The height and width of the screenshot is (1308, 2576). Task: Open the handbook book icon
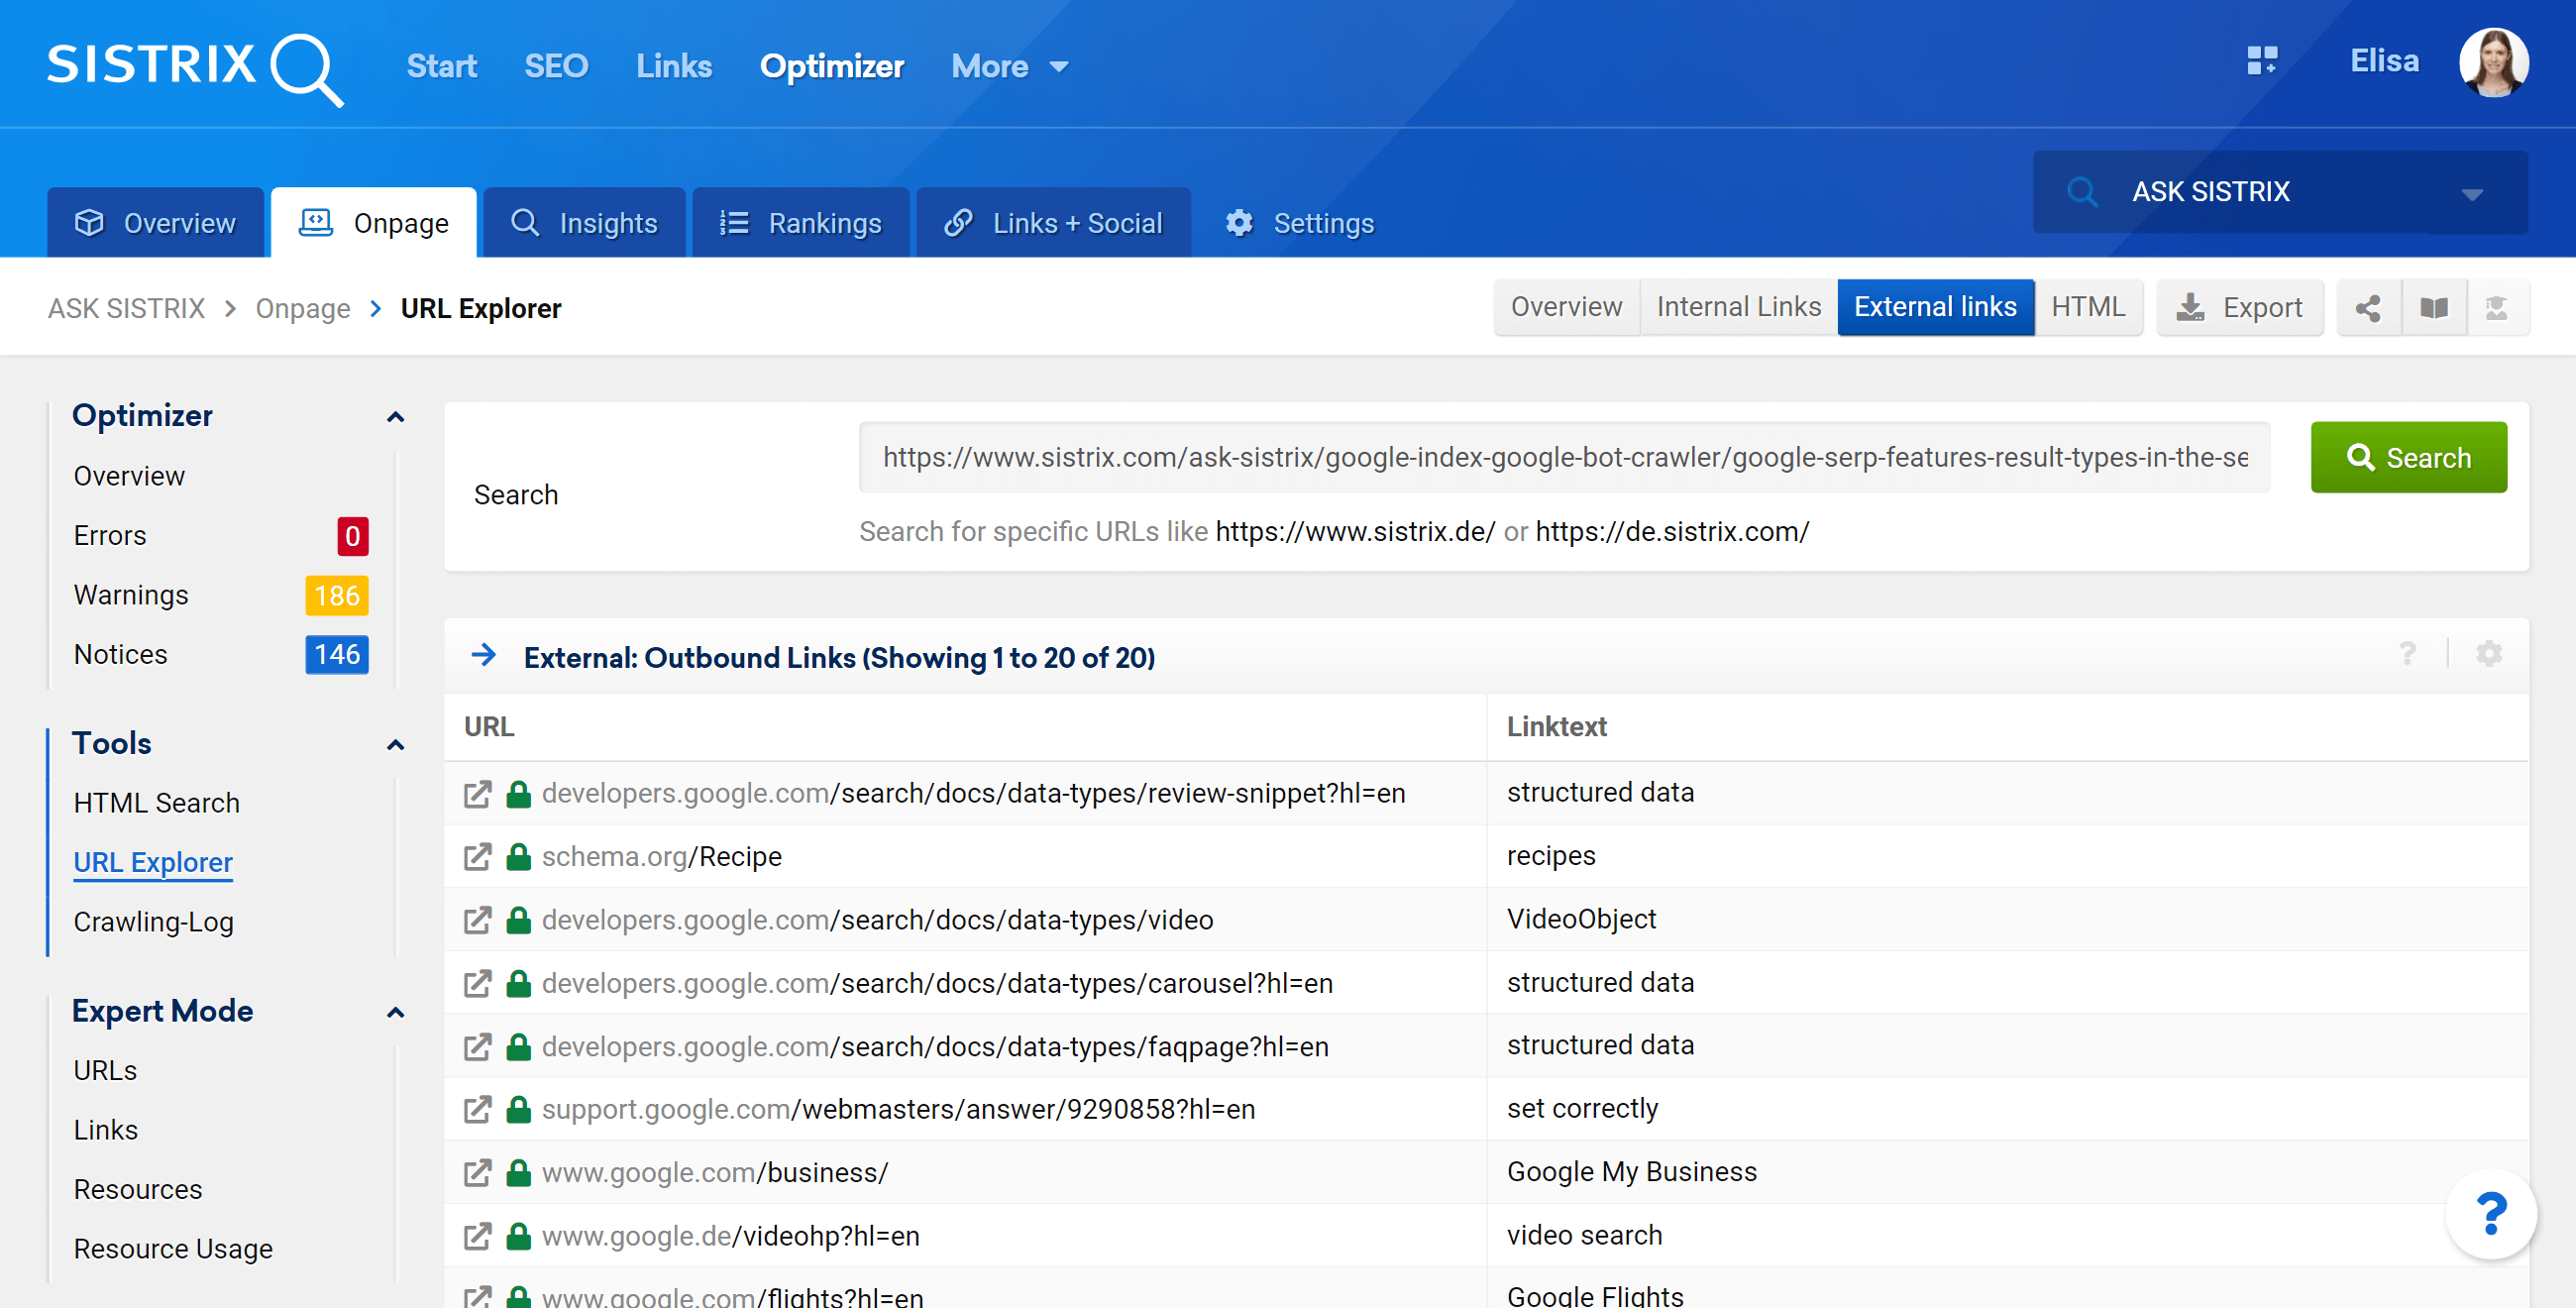coord(2434,308)
